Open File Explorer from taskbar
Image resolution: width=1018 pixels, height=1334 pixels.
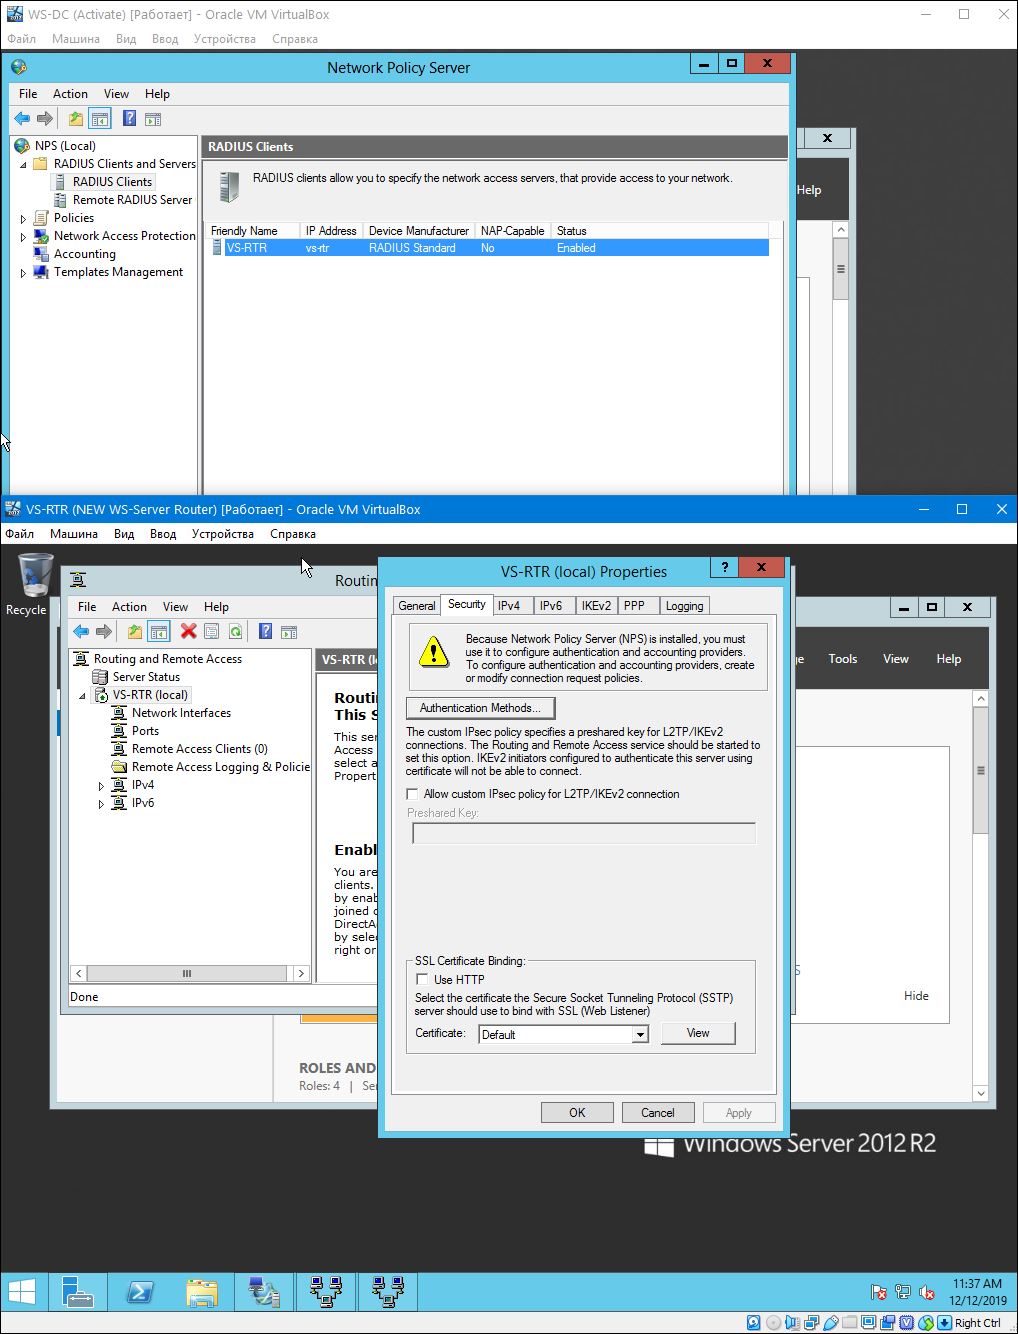pyautogui.click(x=201, y=1291)
